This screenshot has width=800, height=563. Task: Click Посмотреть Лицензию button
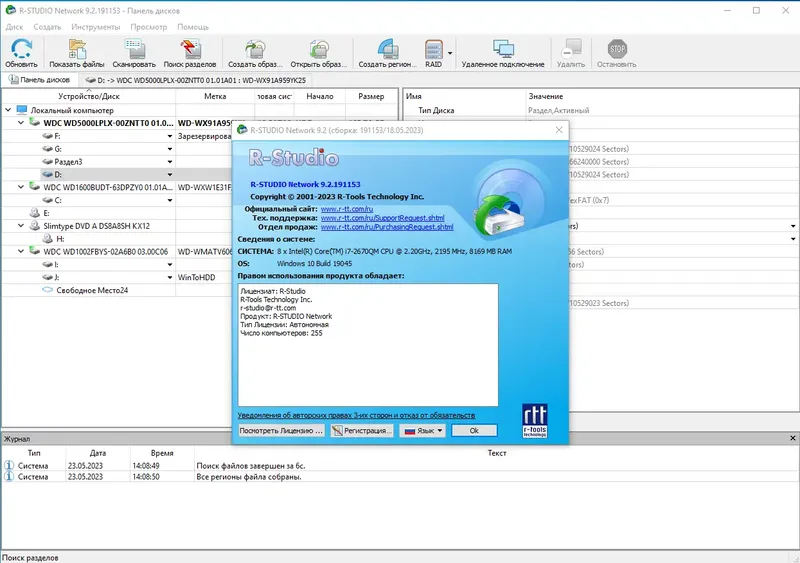click(x=281, y=430)
